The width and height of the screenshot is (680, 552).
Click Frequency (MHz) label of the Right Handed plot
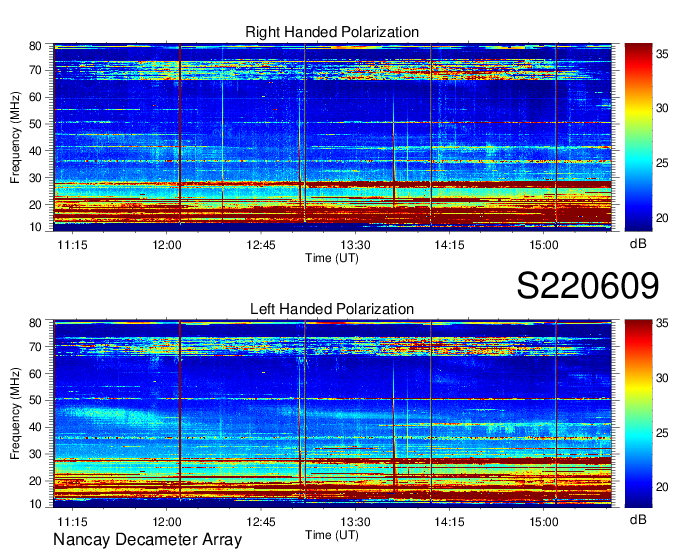tap(15, 137)
